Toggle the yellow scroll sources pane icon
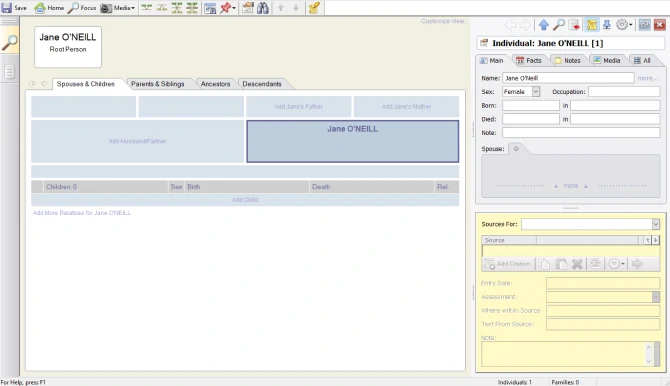This screenshot has width=670, height=386. point(592,25)
